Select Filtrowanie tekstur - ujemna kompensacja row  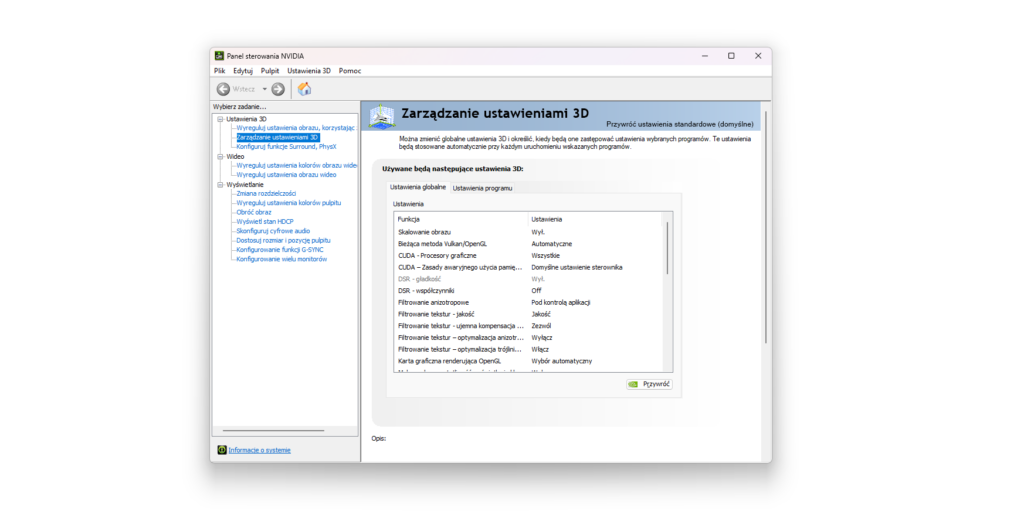(x=530, y=326)
